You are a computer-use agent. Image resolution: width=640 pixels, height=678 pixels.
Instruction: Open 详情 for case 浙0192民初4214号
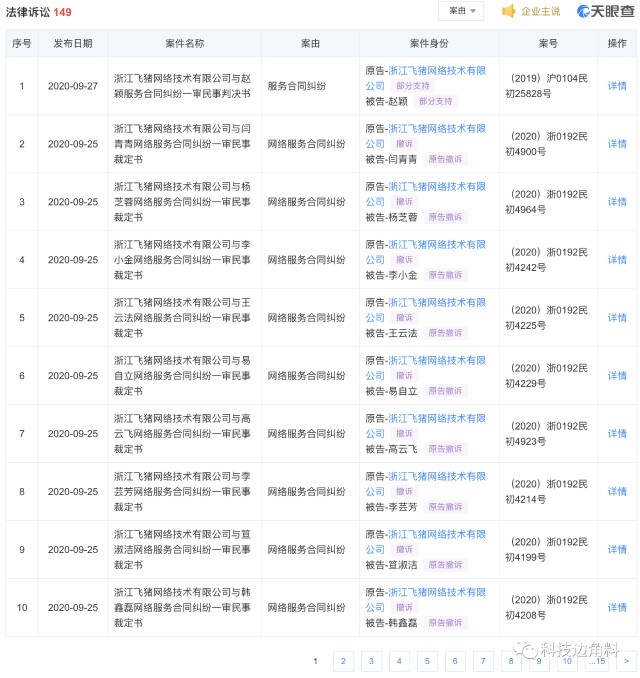click(617, 491)
